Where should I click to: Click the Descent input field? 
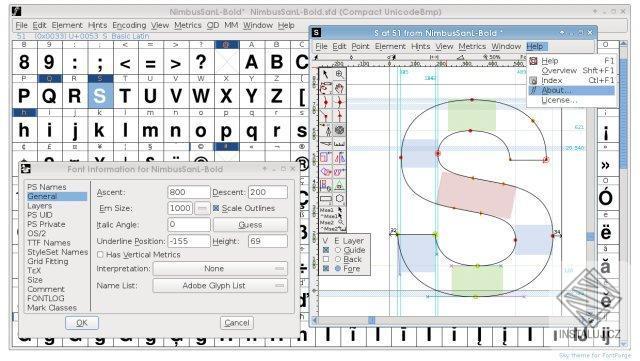point(268,192)
